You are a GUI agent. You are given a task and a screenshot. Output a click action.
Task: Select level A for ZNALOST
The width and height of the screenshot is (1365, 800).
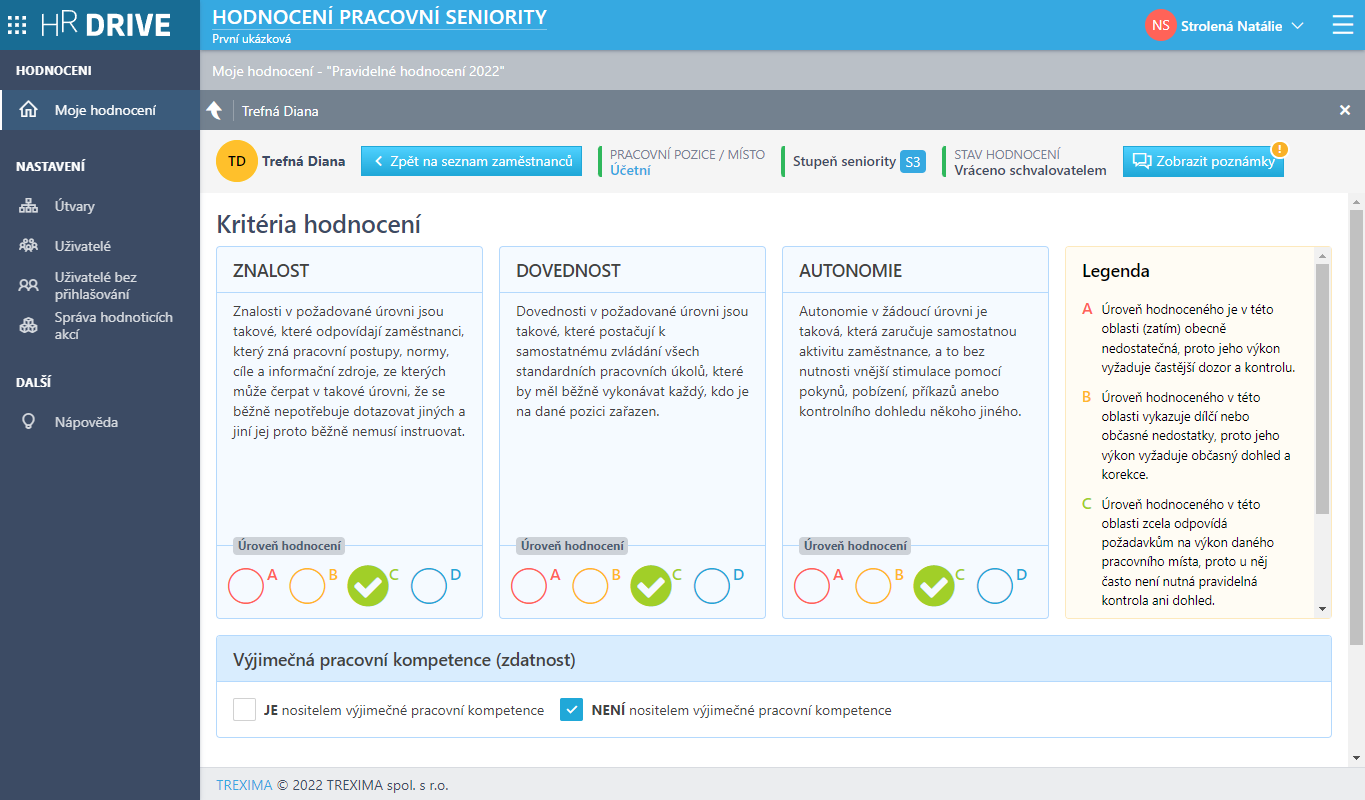(246, 586)
